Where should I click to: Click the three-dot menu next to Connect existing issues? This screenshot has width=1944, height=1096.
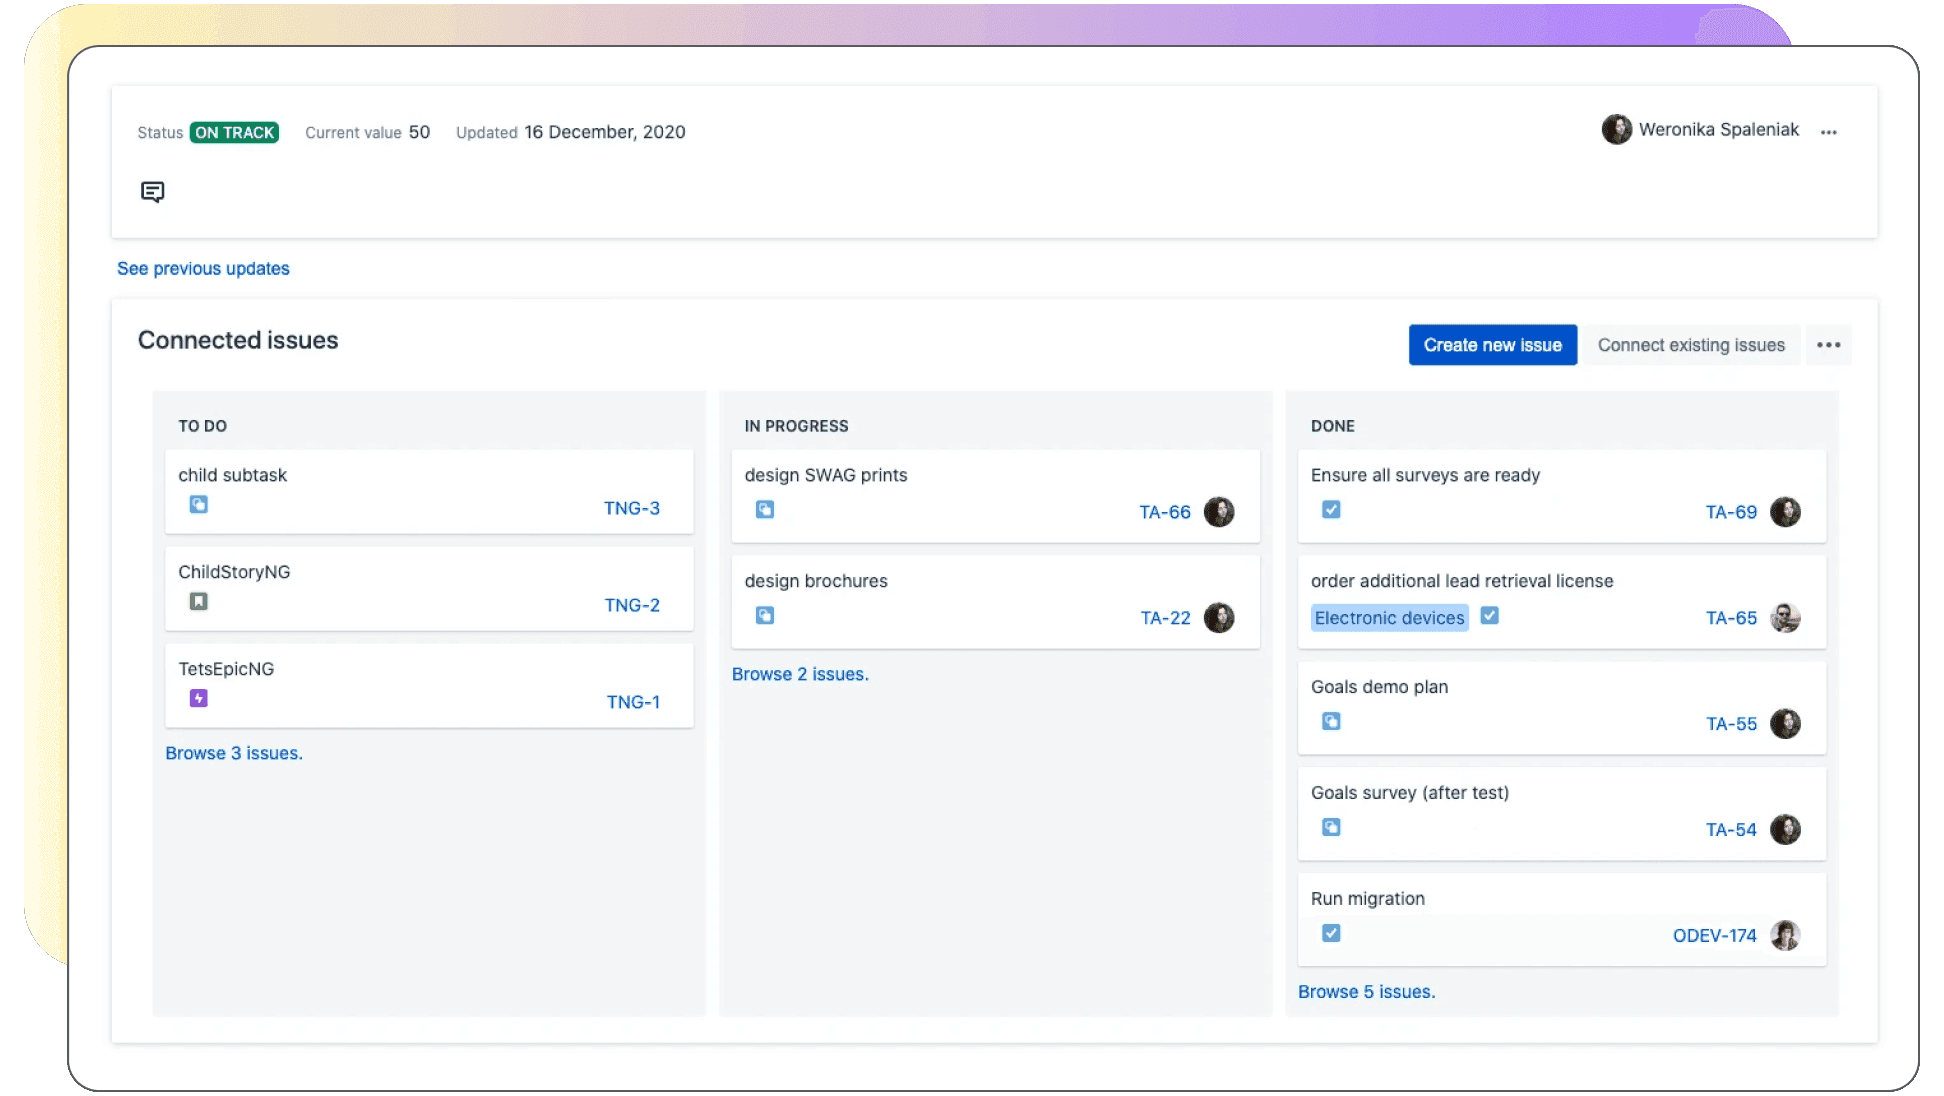pyautogui.click(x=1829, y=344)
